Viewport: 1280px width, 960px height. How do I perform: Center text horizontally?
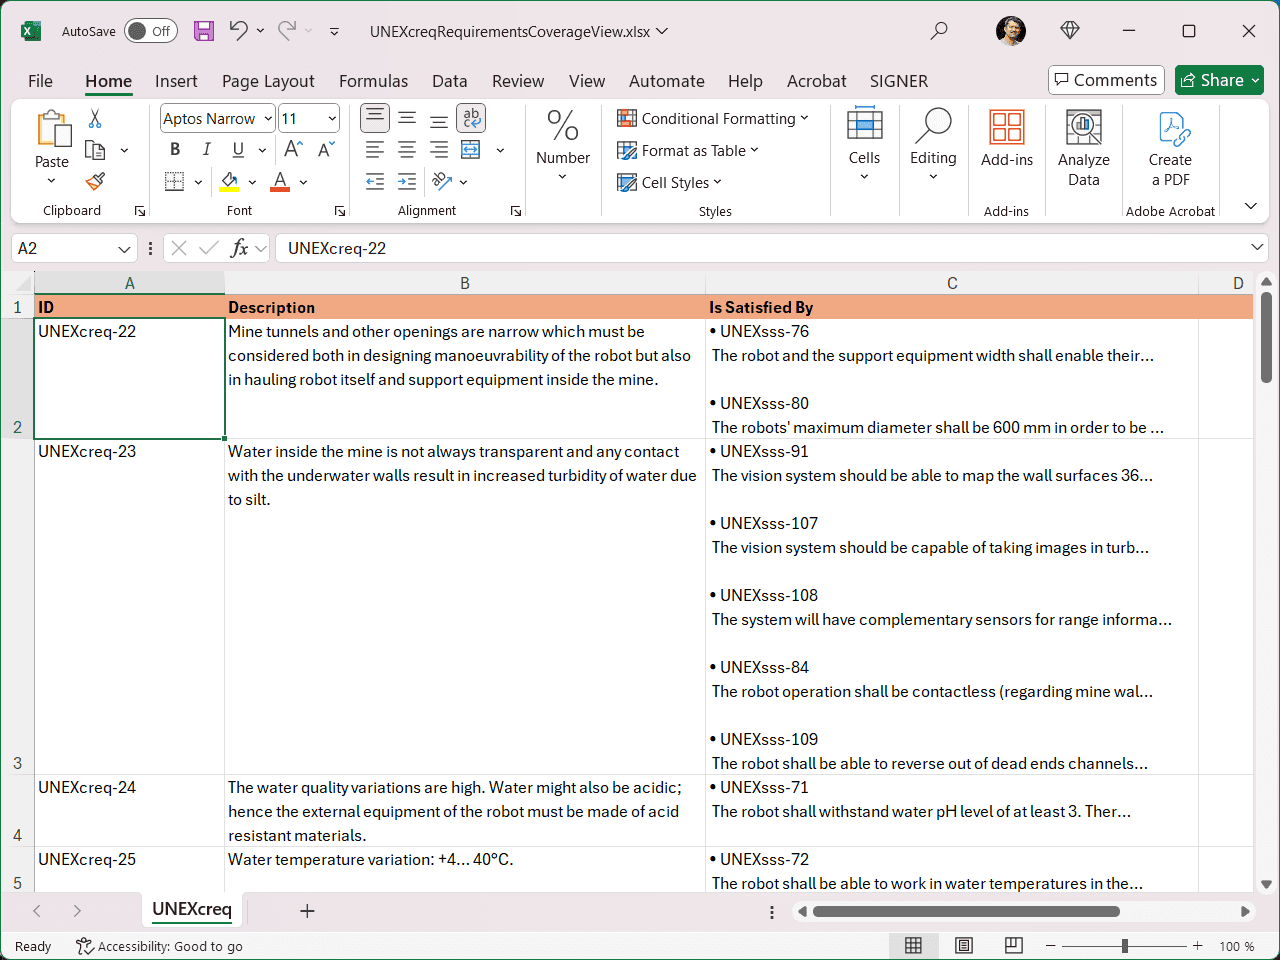(x=407, y=150)
